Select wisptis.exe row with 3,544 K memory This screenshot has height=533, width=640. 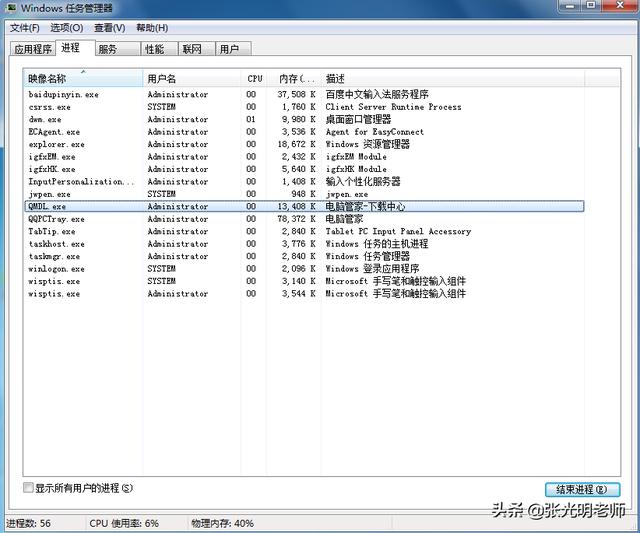click(x=304, y=293)
